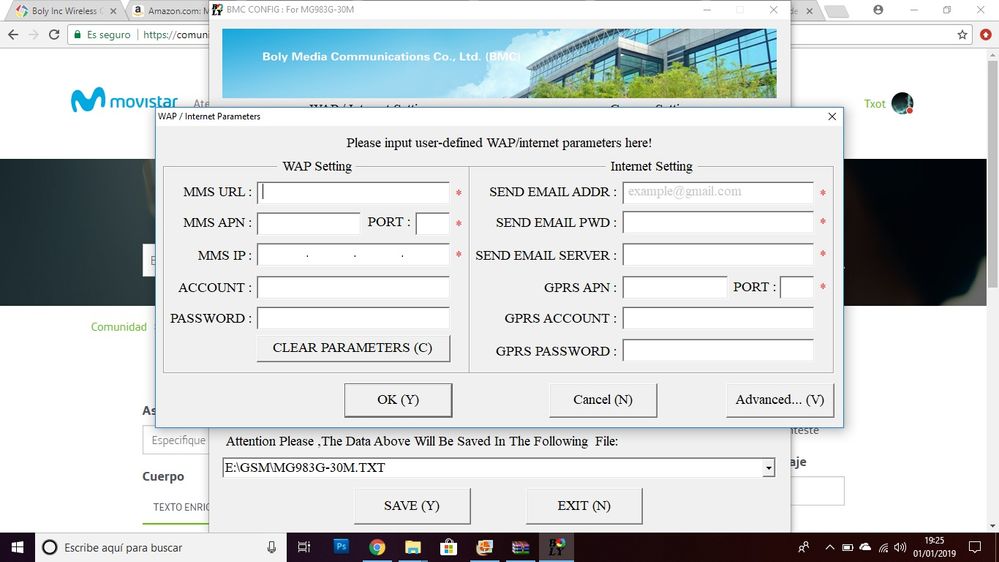This screenshot has height=562, width=999.
Task: Focus the SEND EMAIL ADDR field
Action: (x=718, y=192)
